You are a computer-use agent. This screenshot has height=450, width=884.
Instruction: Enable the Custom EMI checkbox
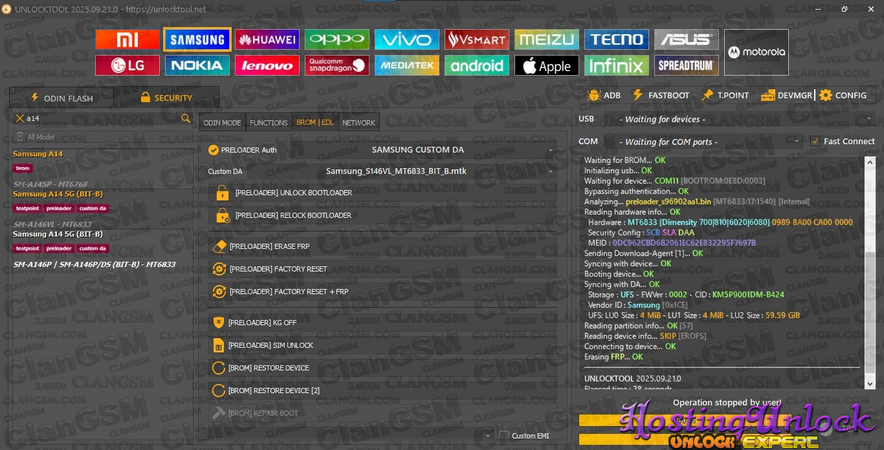[x=504, y=436]
